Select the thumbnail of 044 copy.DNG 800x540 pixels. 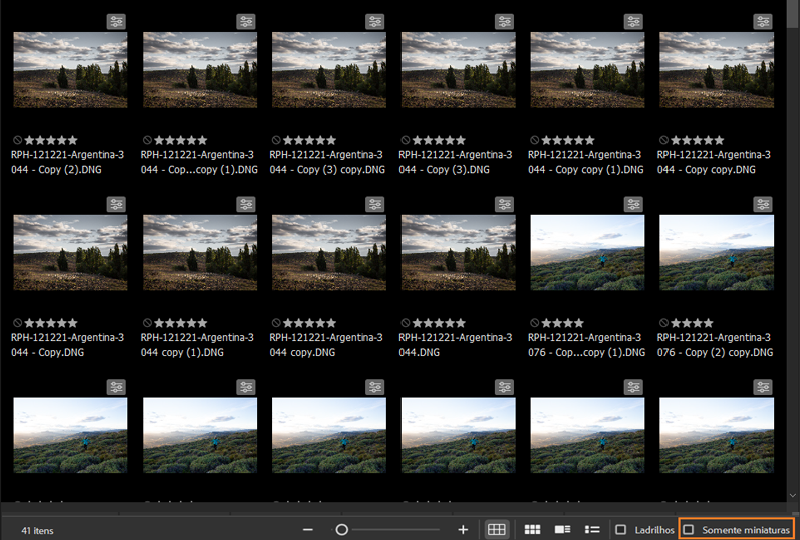329,253
